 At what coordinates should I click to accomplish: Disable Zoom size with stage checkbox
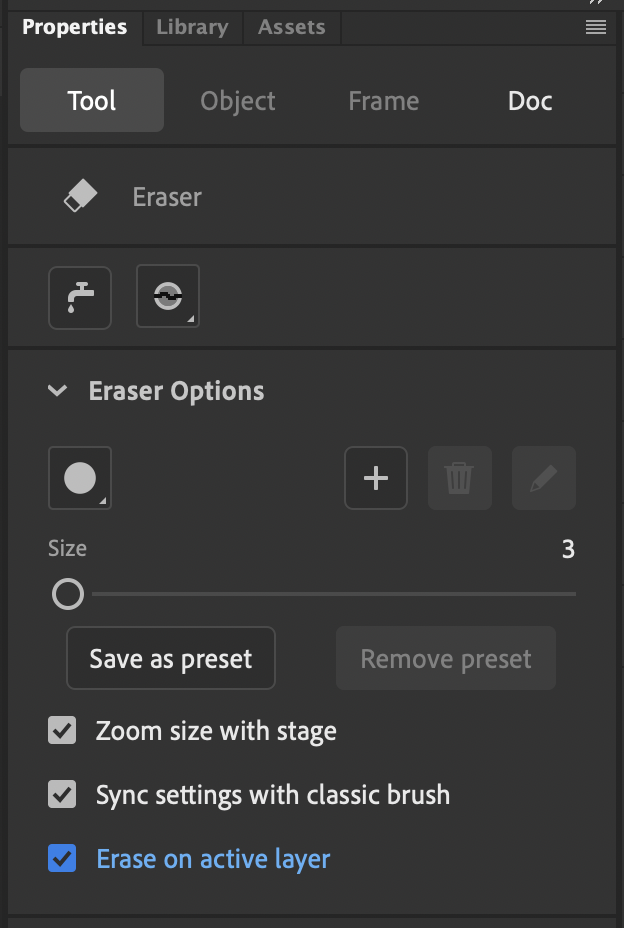pos(62,731)
